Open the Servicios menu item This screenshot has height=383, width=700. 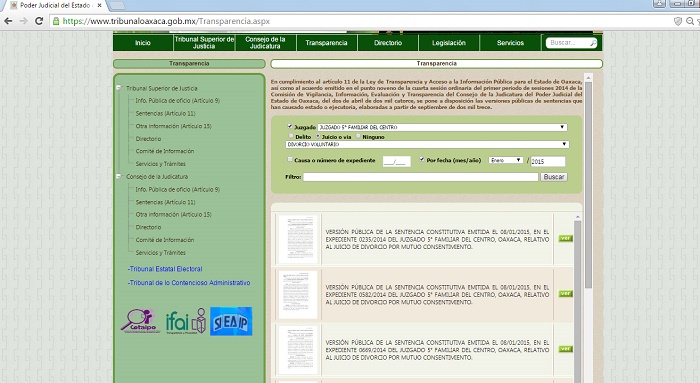click(510, 43)
